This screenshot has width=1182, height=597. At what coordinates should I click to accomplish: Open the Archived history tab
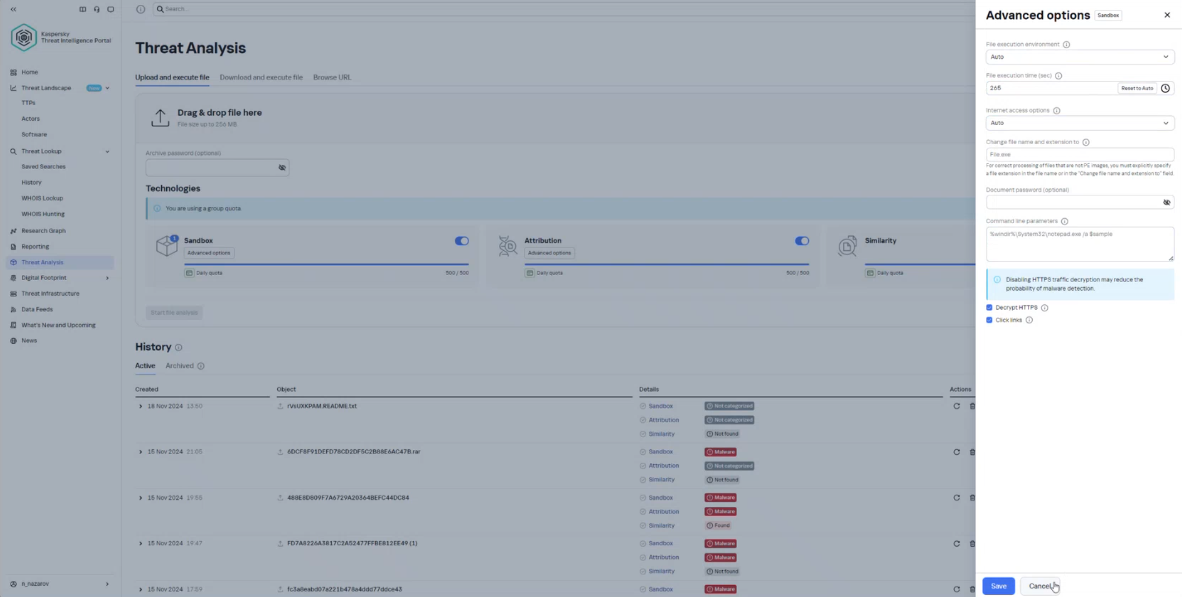(179, 366)
